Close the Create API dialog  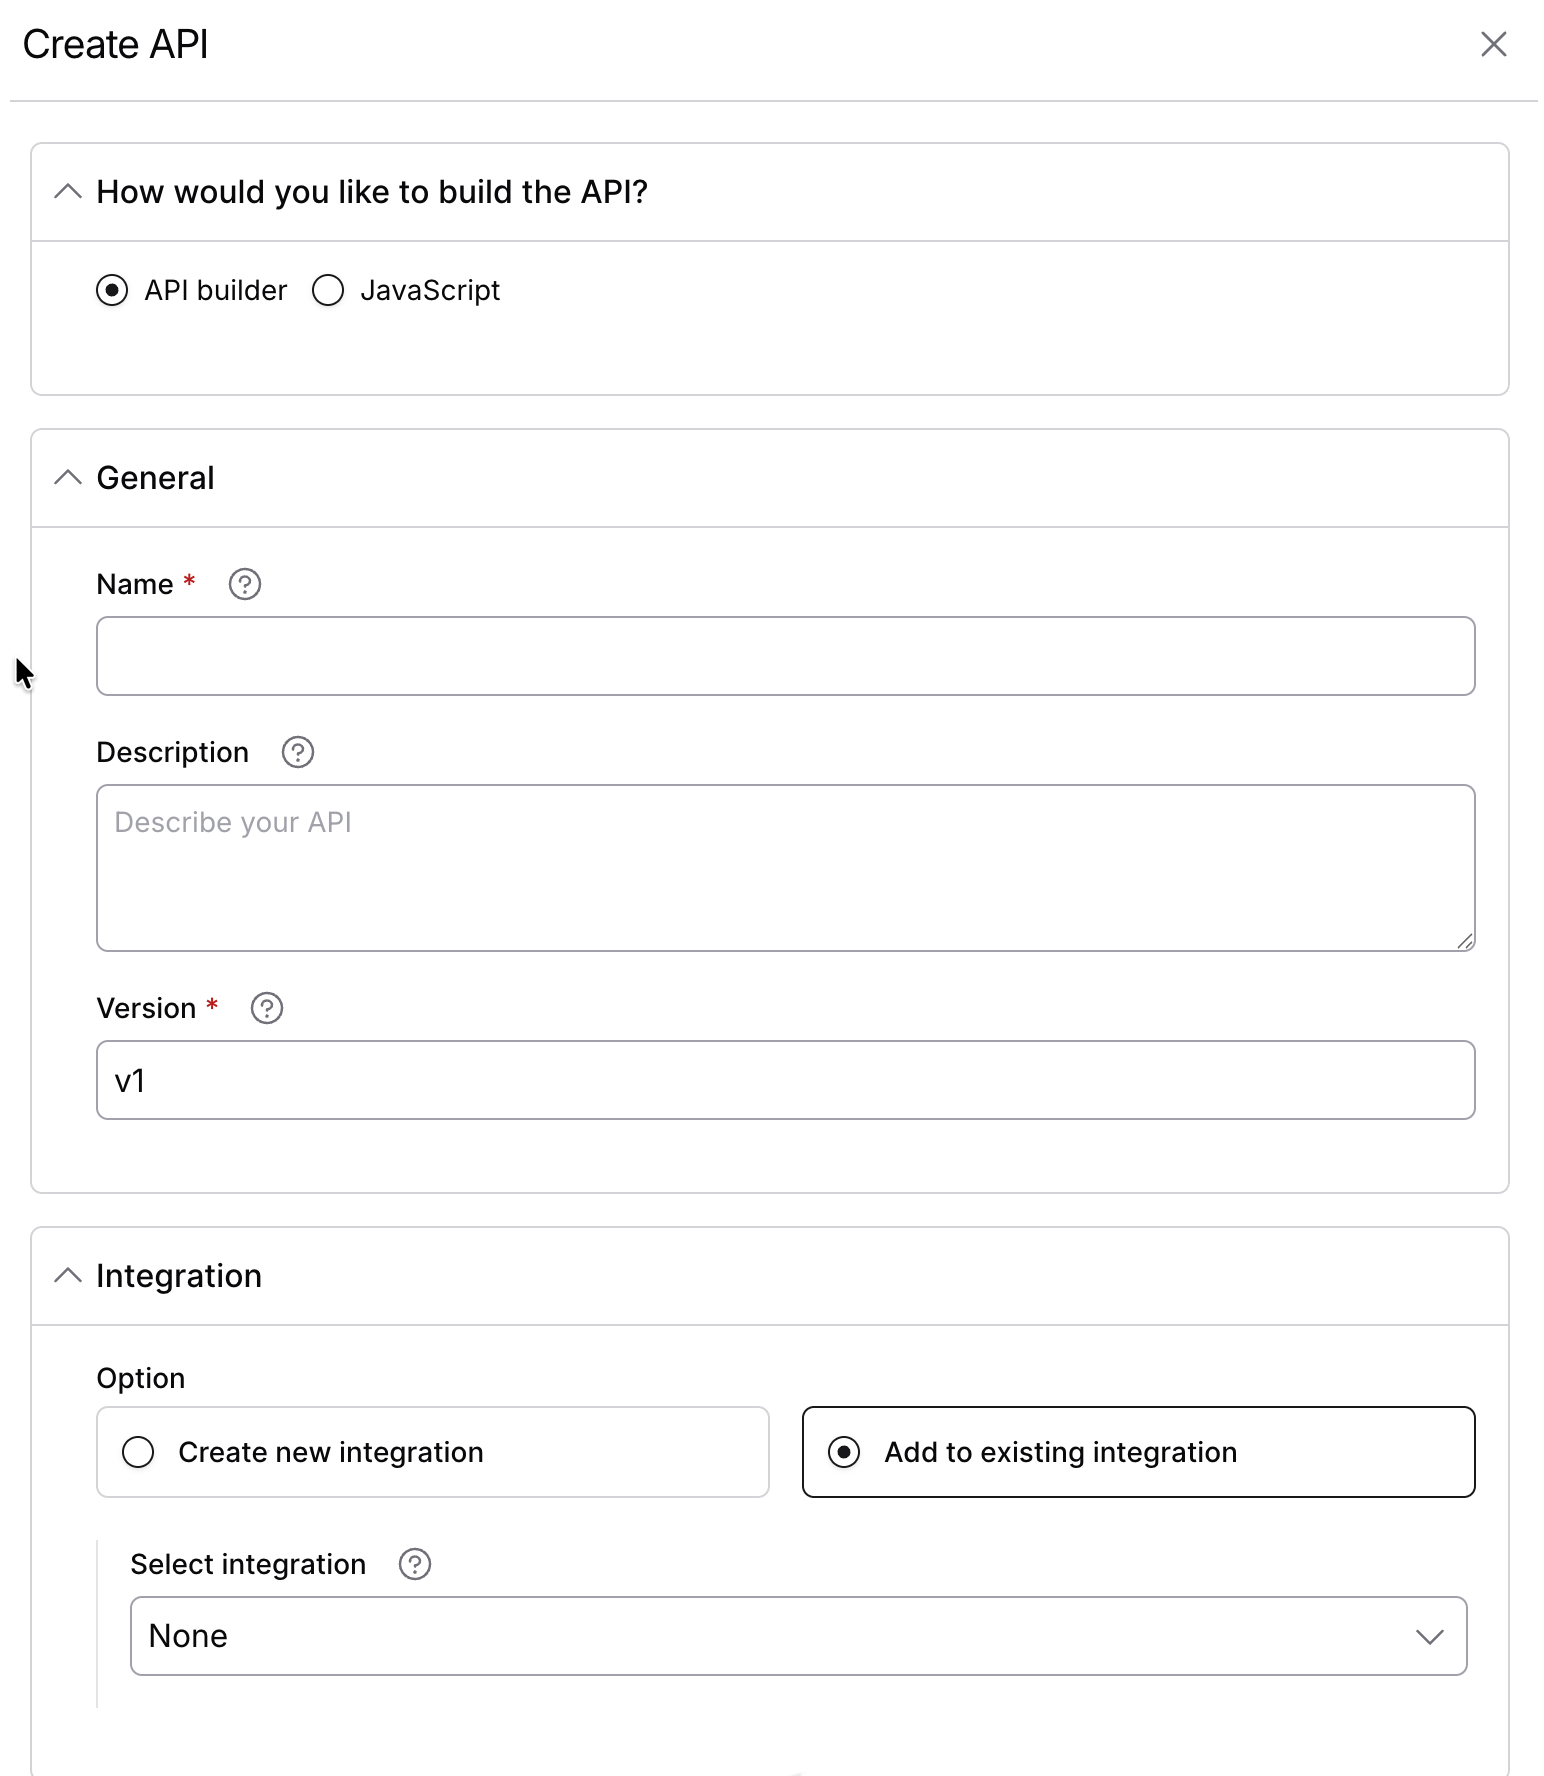coord(1494,44)
